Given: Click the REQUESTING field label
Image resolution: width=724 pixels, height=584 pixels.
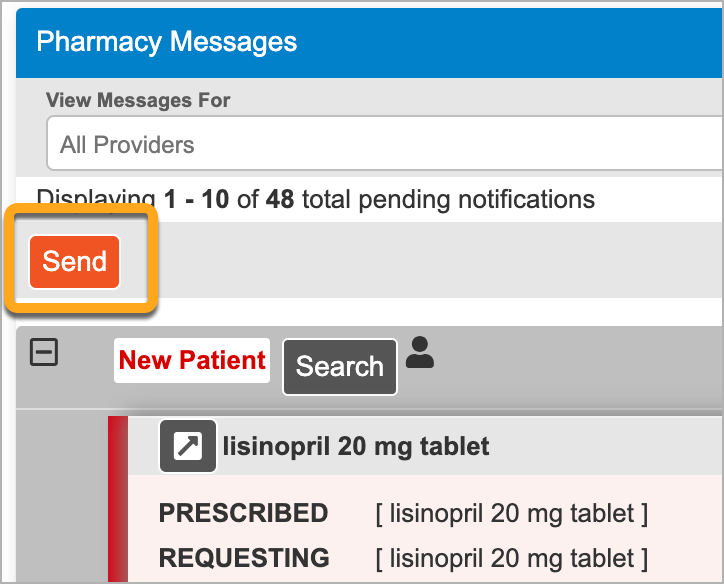Looking at the screenshot, I should tap(244, 558).
